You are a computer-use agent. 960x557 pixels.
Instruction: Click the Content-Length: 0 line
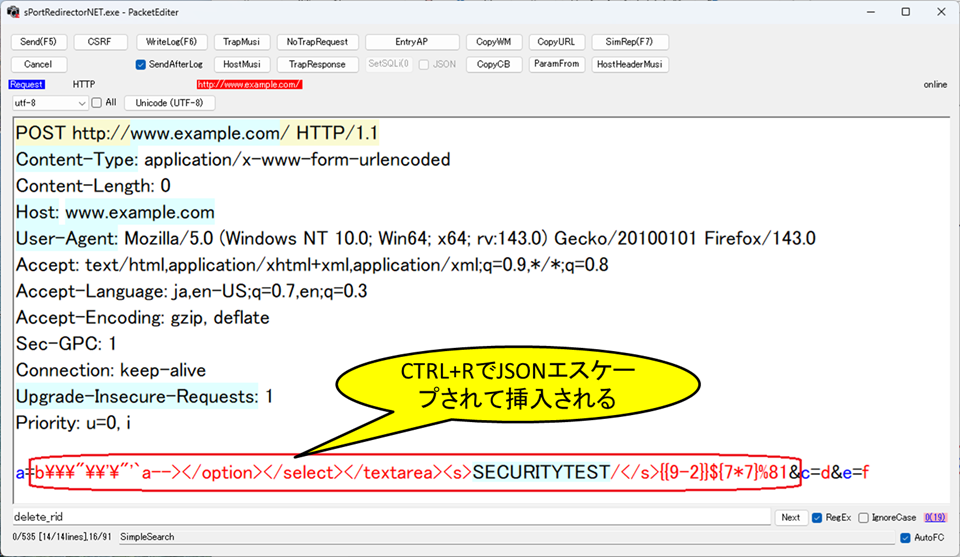pyautogui.click(x=93, y=186)
